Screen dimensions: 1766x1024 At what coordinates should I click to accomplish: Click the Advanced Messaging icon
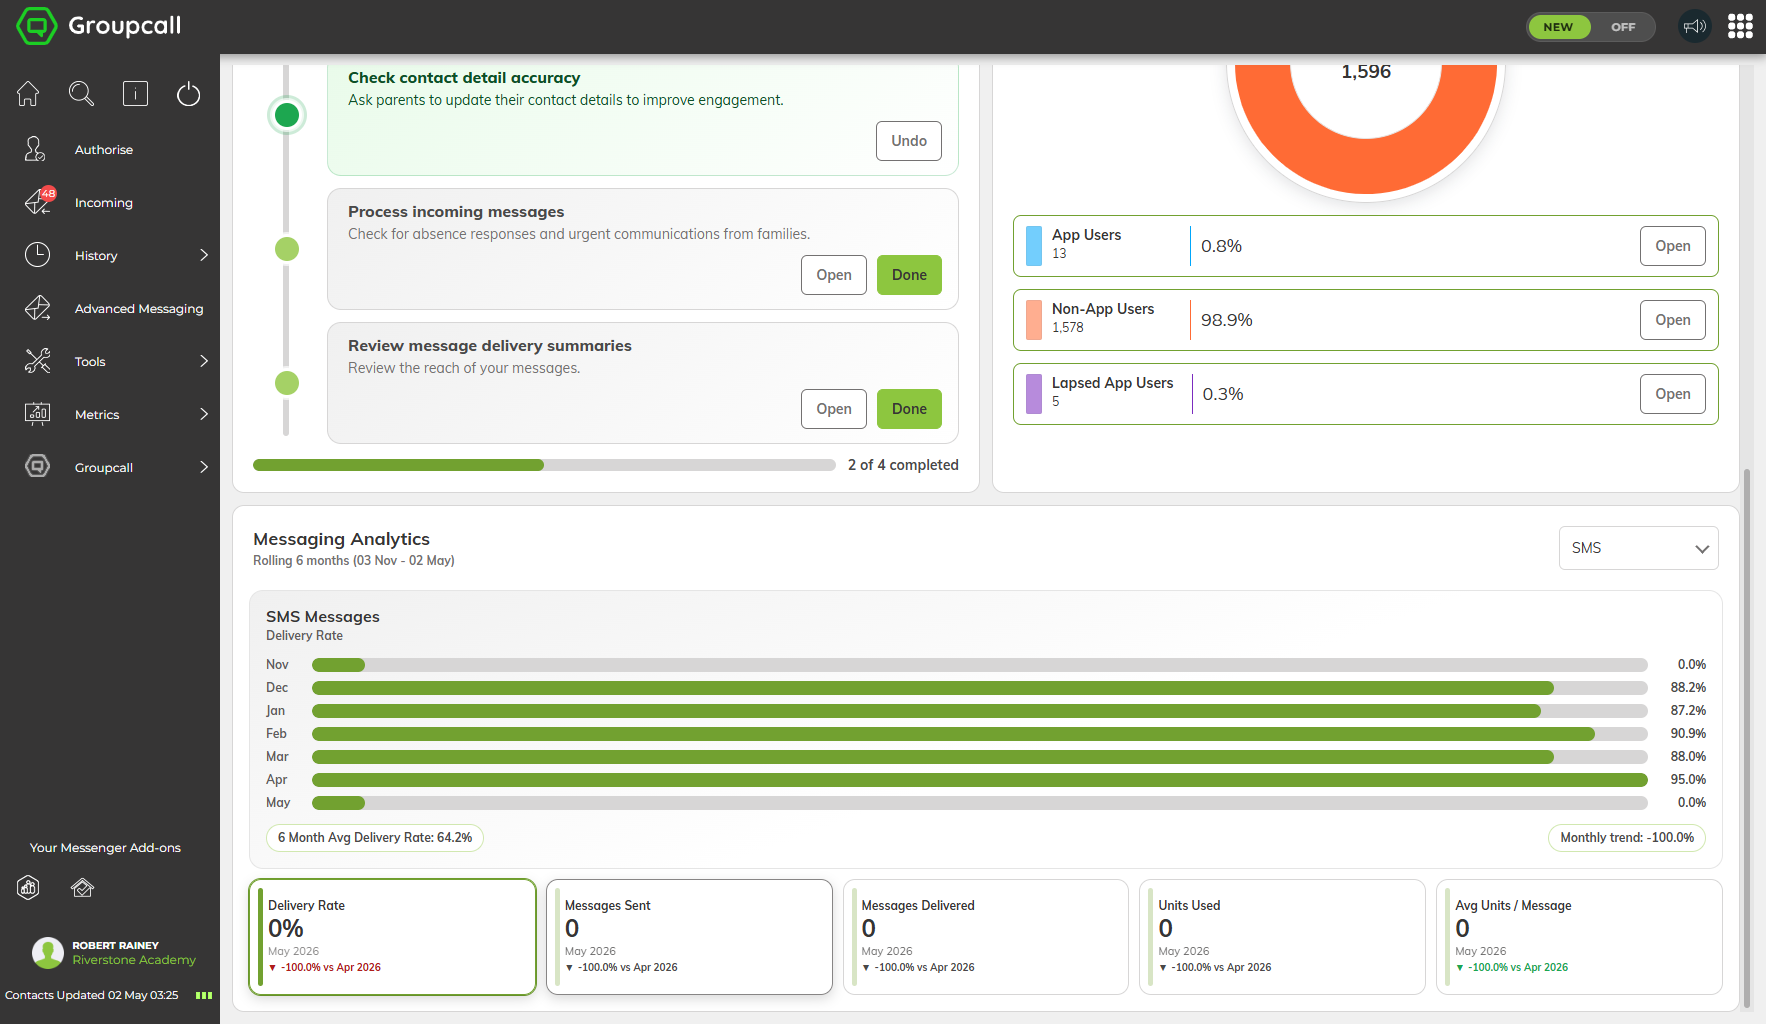pos(37,308)
